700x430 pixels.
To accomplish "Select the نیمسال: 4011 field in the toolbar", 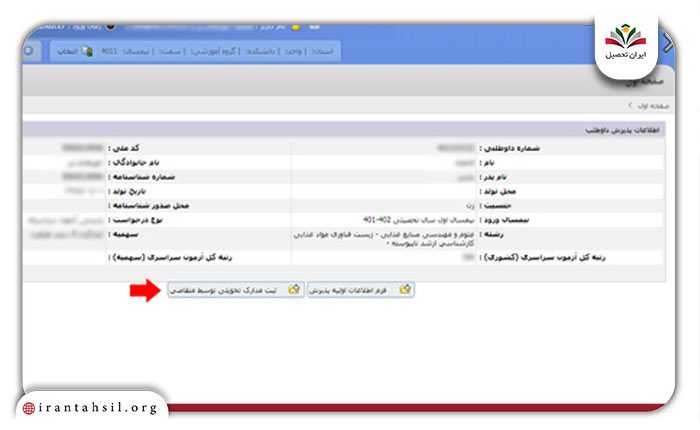I will (x=125, y=51).
